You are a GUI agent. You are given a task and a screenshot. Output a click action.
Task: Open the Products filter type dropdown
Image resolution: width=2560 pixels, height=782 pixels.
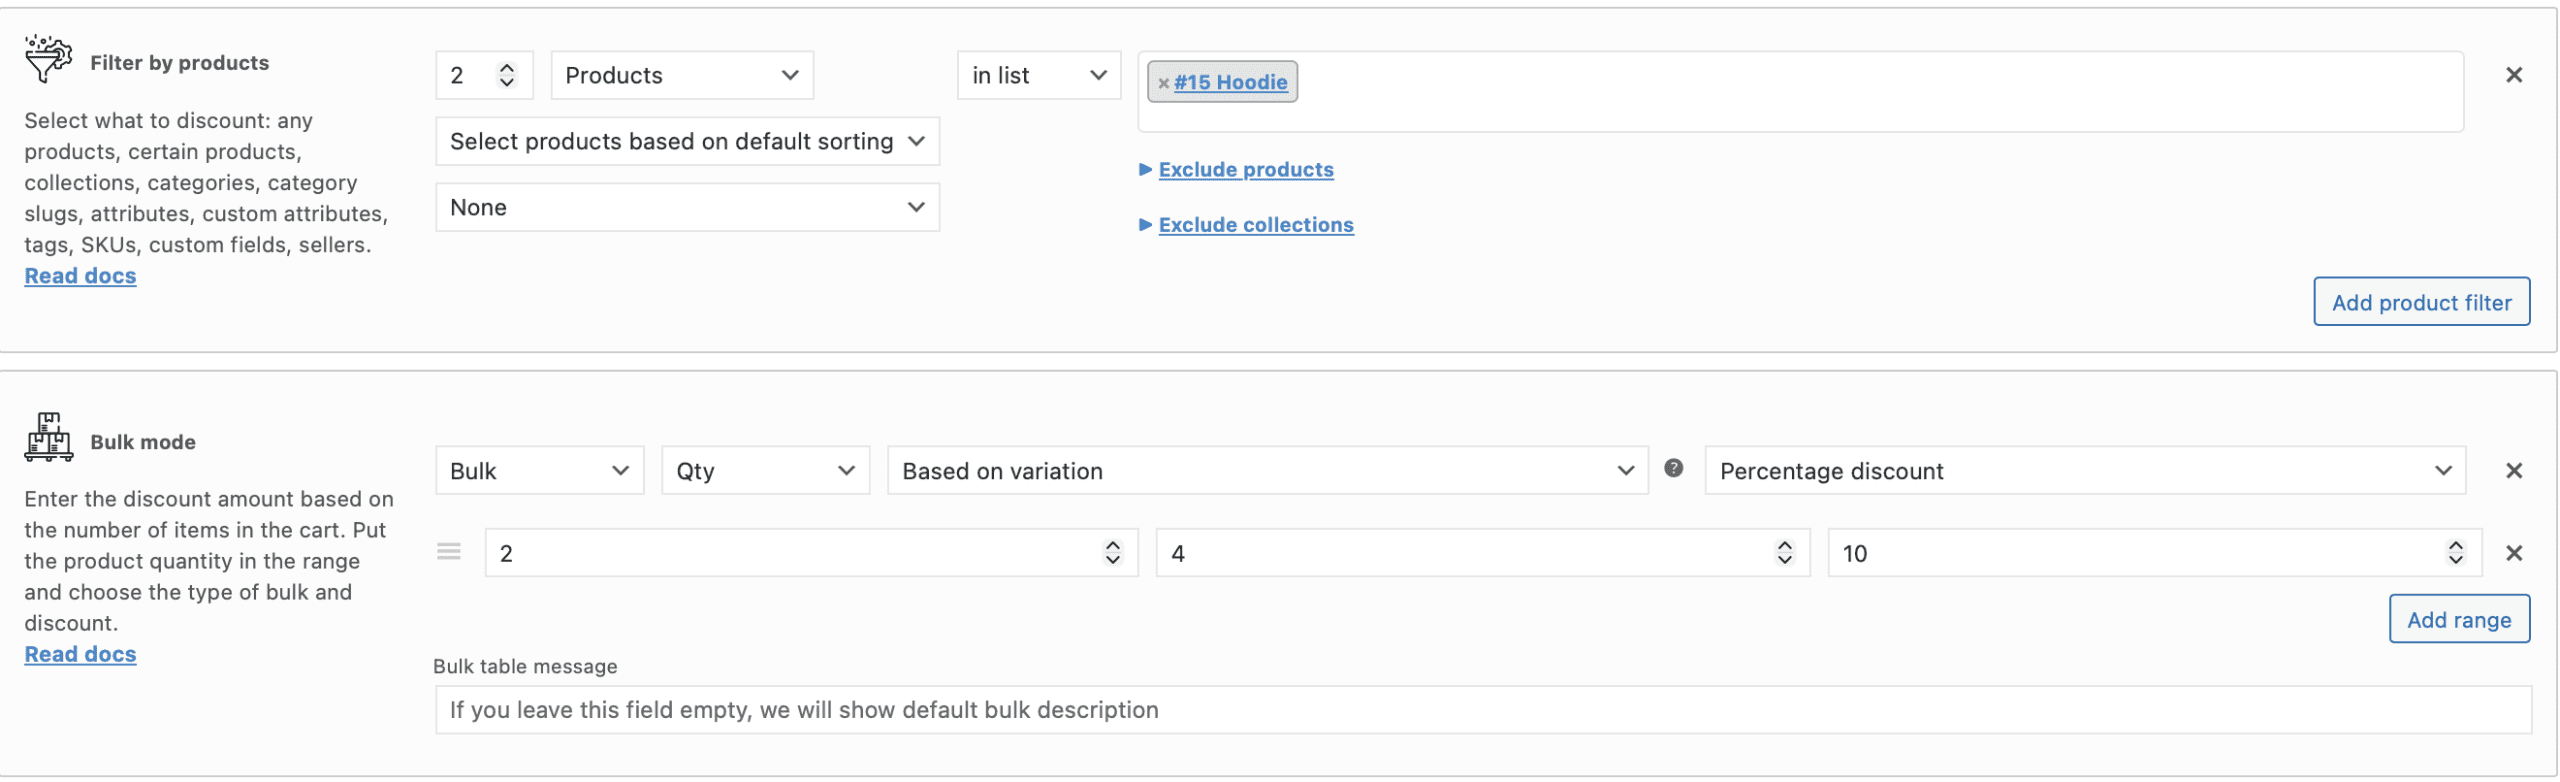click(682, 76)
